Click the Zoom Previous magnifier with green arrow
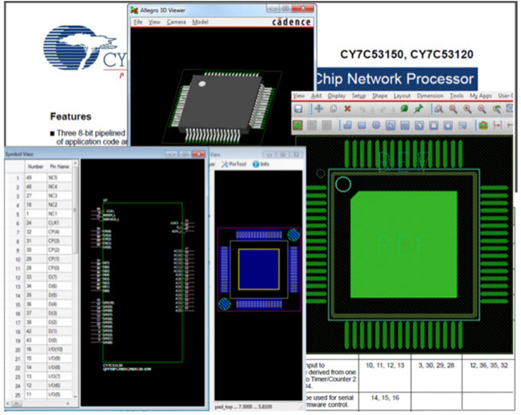Viewport: 521px width, 415px height. point(497,109)
